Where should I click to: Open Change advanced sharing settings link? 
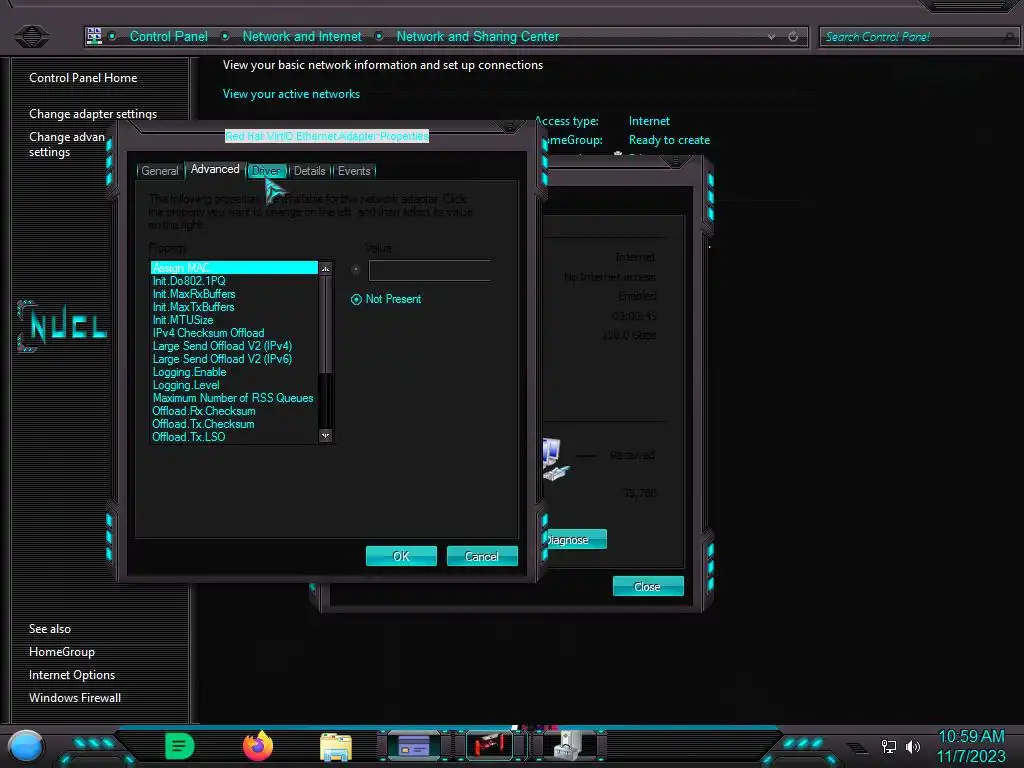pos(67,144)
